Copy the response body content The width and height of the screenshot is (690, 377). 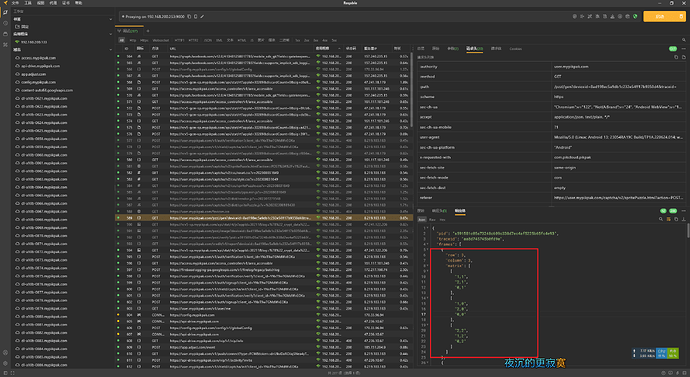676,219
